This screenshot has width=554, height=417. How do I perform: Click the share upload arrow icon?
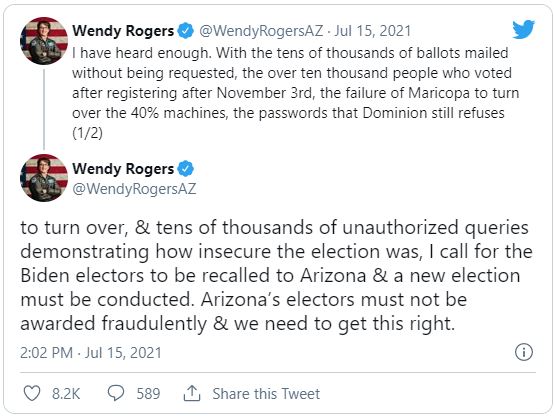click(x=192, y=393)
